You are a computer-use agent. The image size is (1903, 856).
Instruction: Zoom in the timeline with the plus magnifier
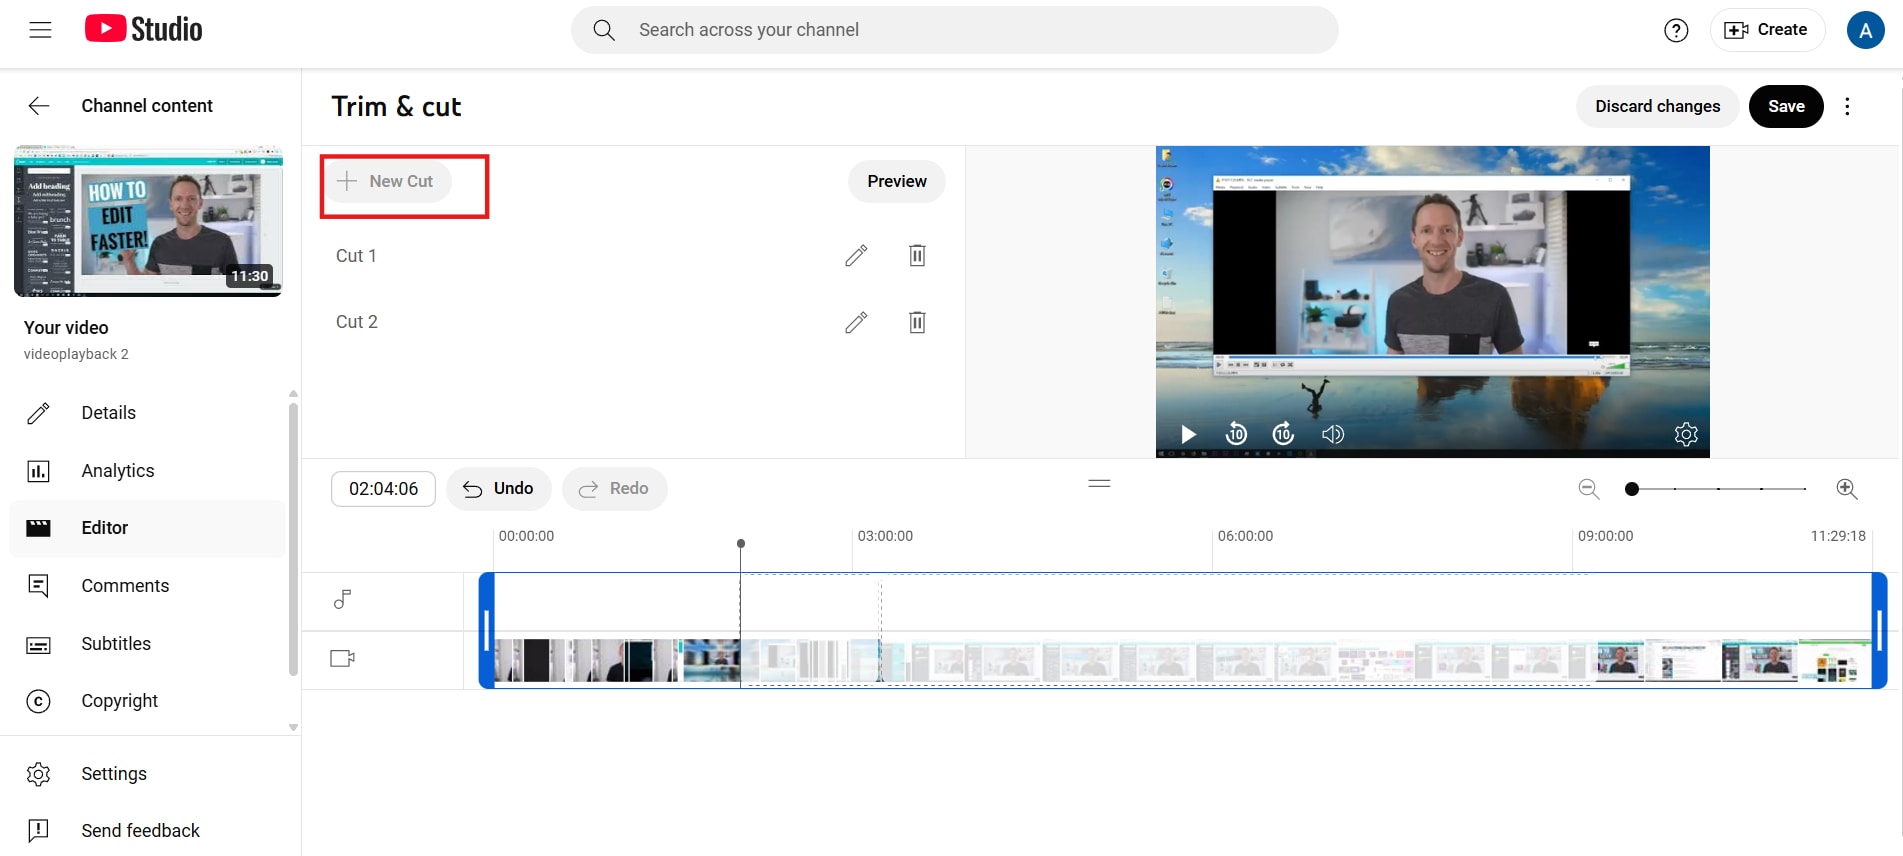tap(1847, 489)
